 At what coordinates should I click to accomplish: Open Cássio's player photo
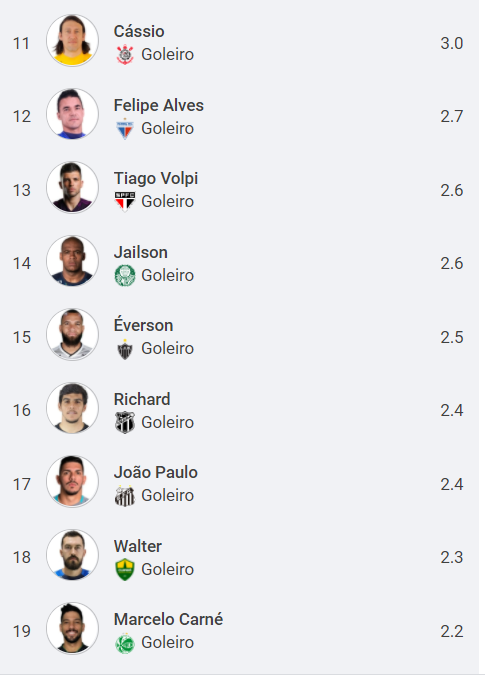(72, 40)
